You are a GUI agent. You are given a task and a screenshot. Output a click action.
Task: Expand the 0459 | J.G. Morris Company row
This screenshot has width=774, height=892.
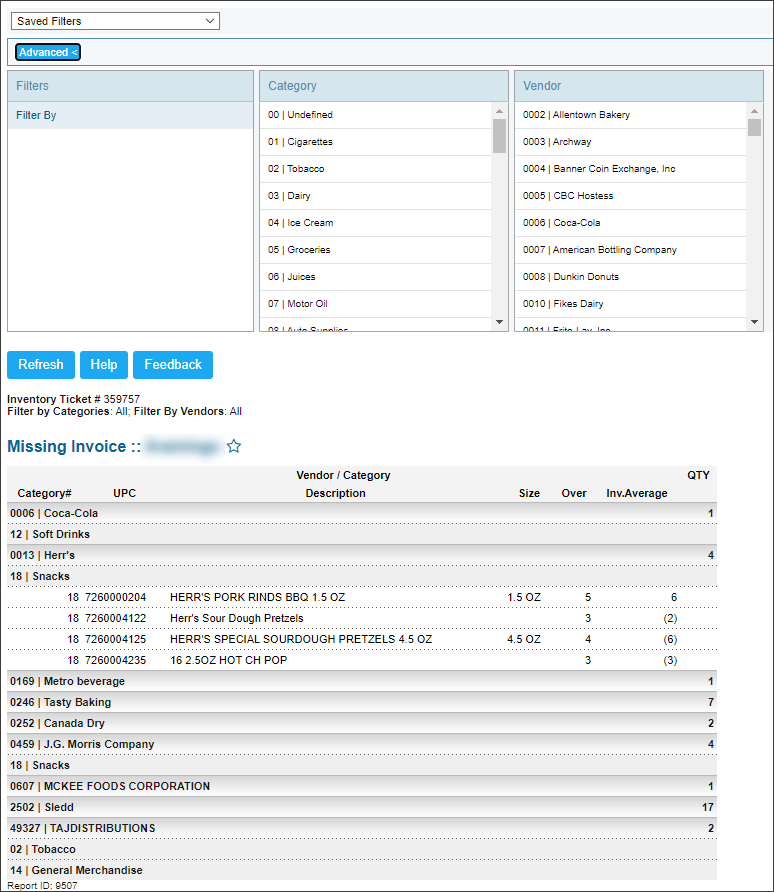[x=362, y=745]
